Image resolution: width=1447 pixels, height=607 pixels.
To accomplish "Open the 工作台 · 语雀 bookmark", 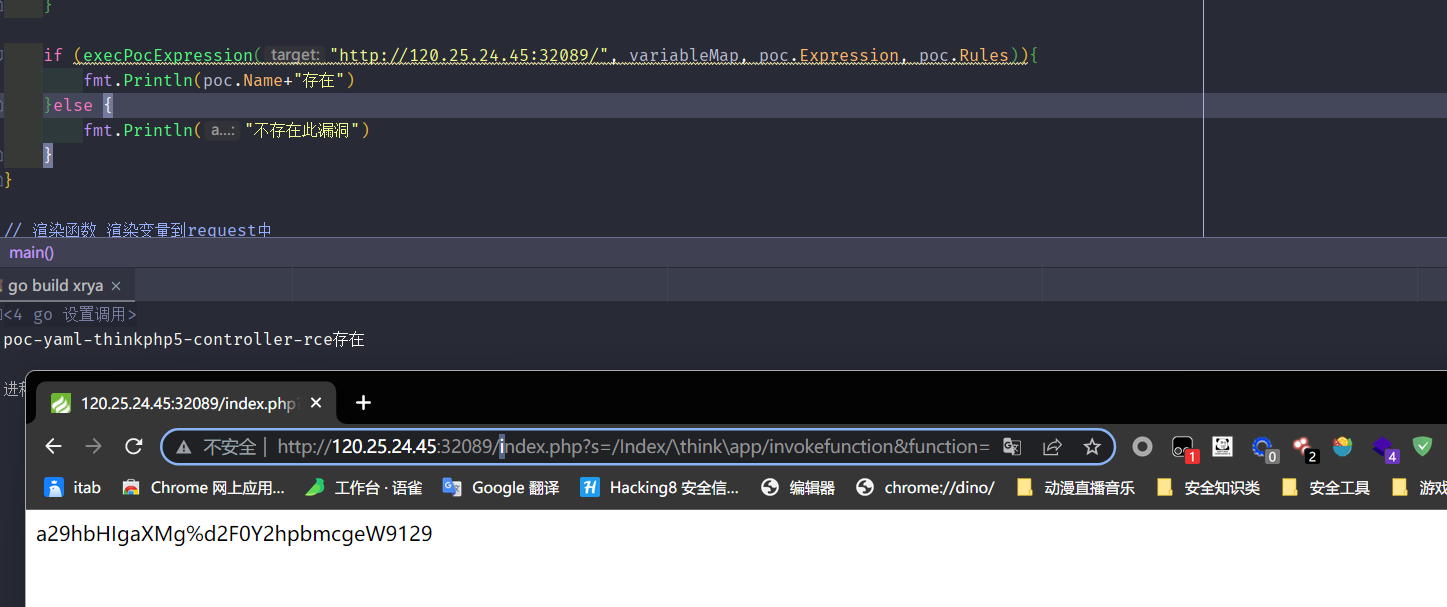I will point(364,487).
